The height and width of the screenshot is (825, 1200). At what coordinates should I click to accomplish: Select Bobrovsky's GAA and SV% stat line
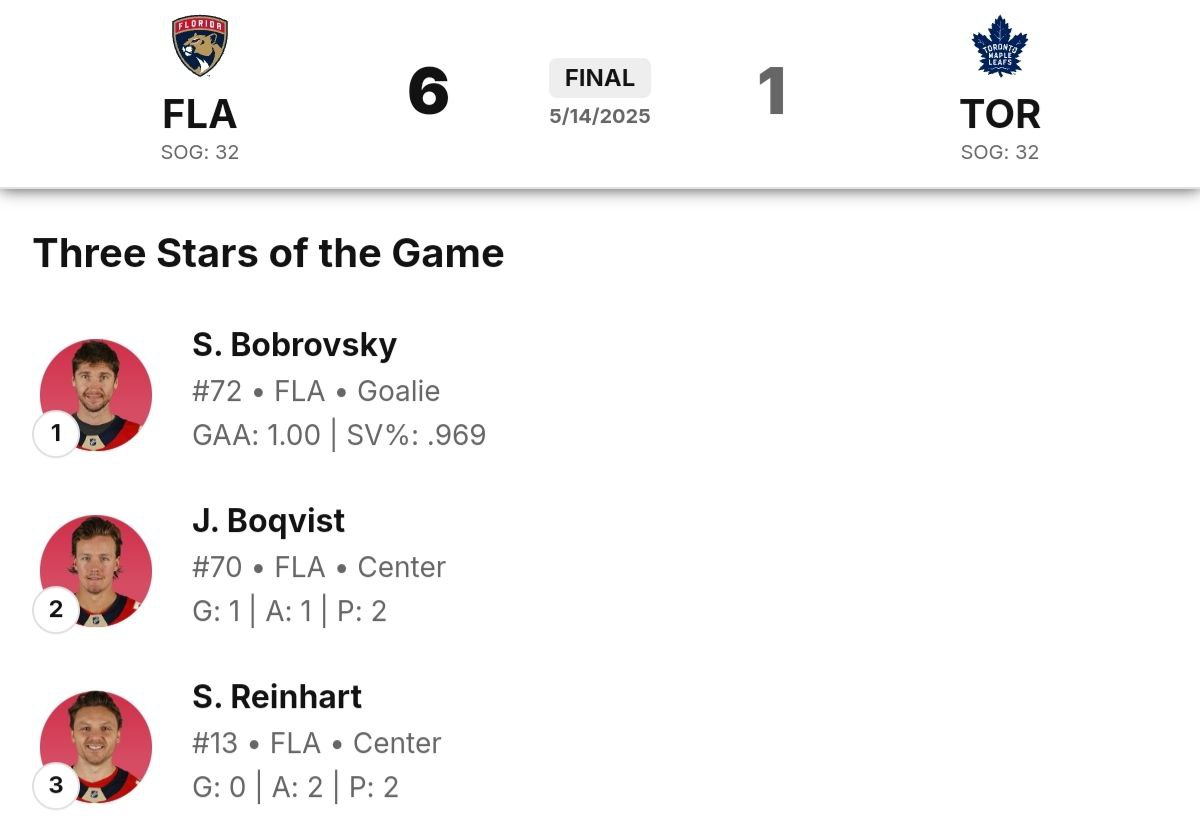pyautogui.click(x=339, y=435)
